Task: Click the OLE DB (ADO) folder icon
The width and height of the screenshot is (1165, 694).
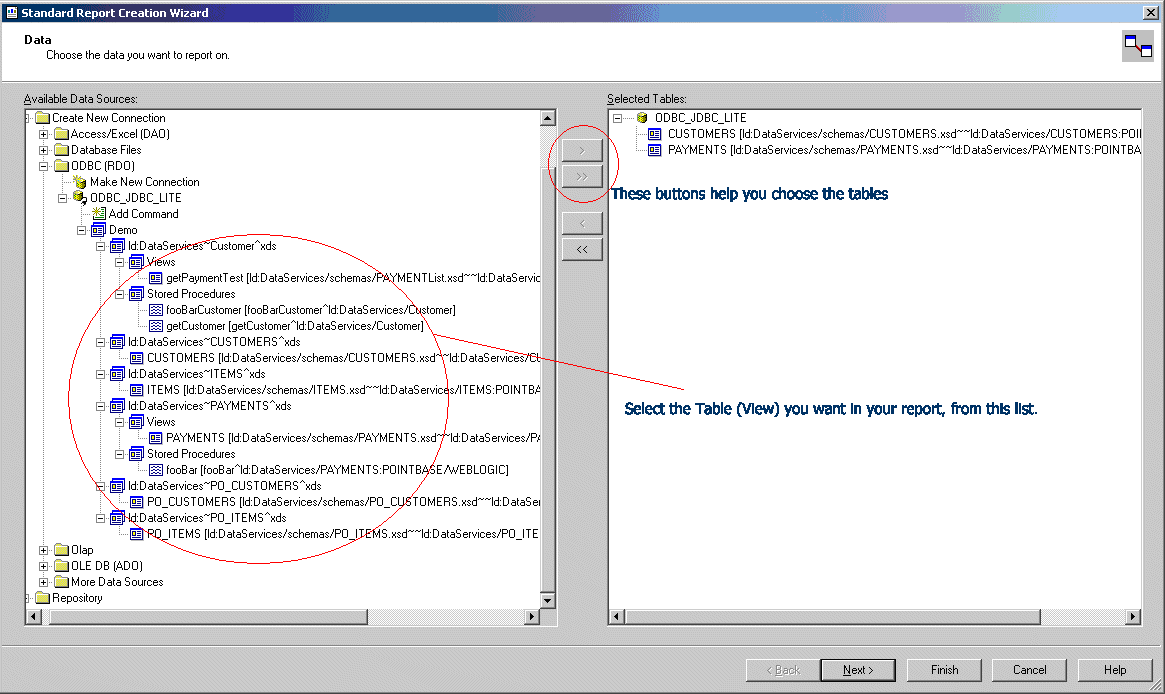Action: coord(62,566)
